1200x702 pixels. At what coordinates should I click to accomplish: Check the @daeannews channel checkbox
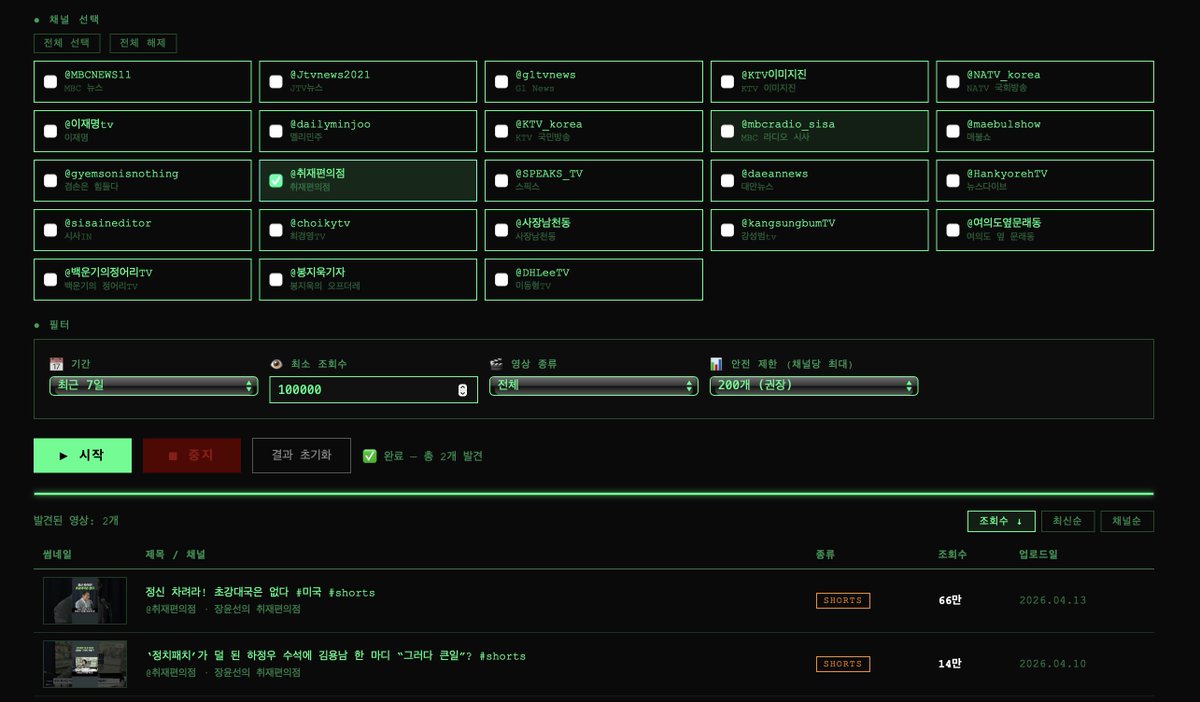(x=727, y=181)
